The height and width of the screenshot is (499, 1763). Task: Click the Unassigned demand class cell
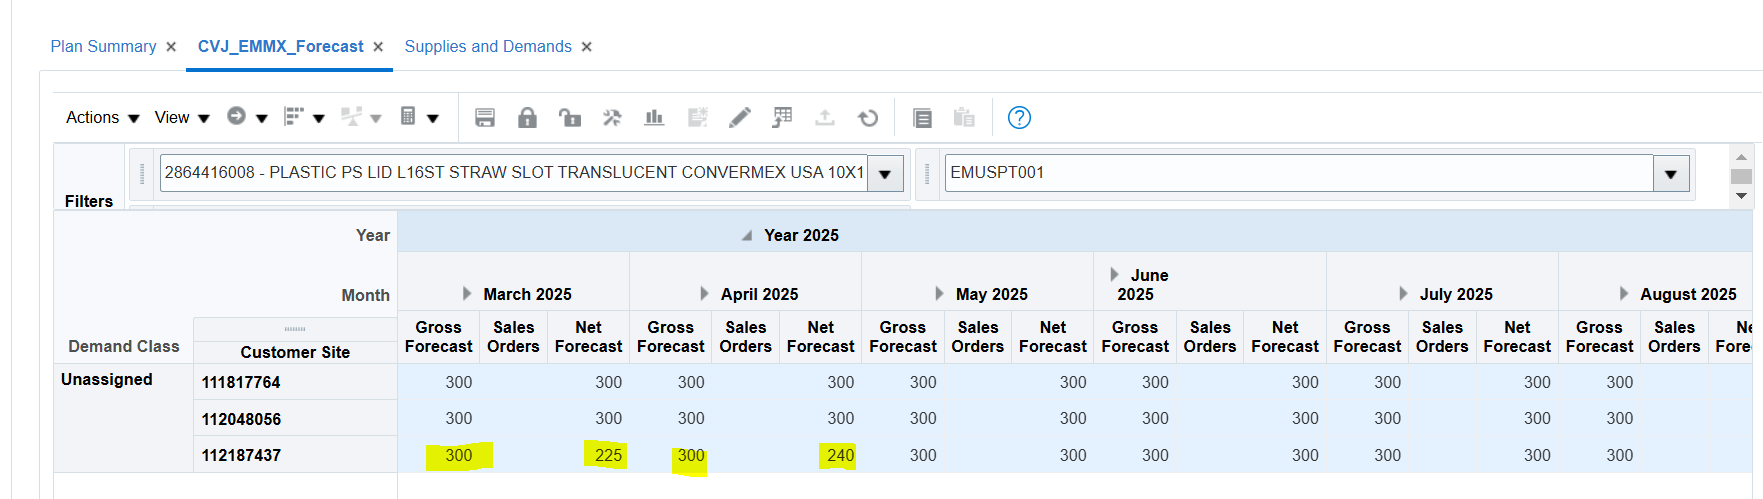click(x=123, y=418)
